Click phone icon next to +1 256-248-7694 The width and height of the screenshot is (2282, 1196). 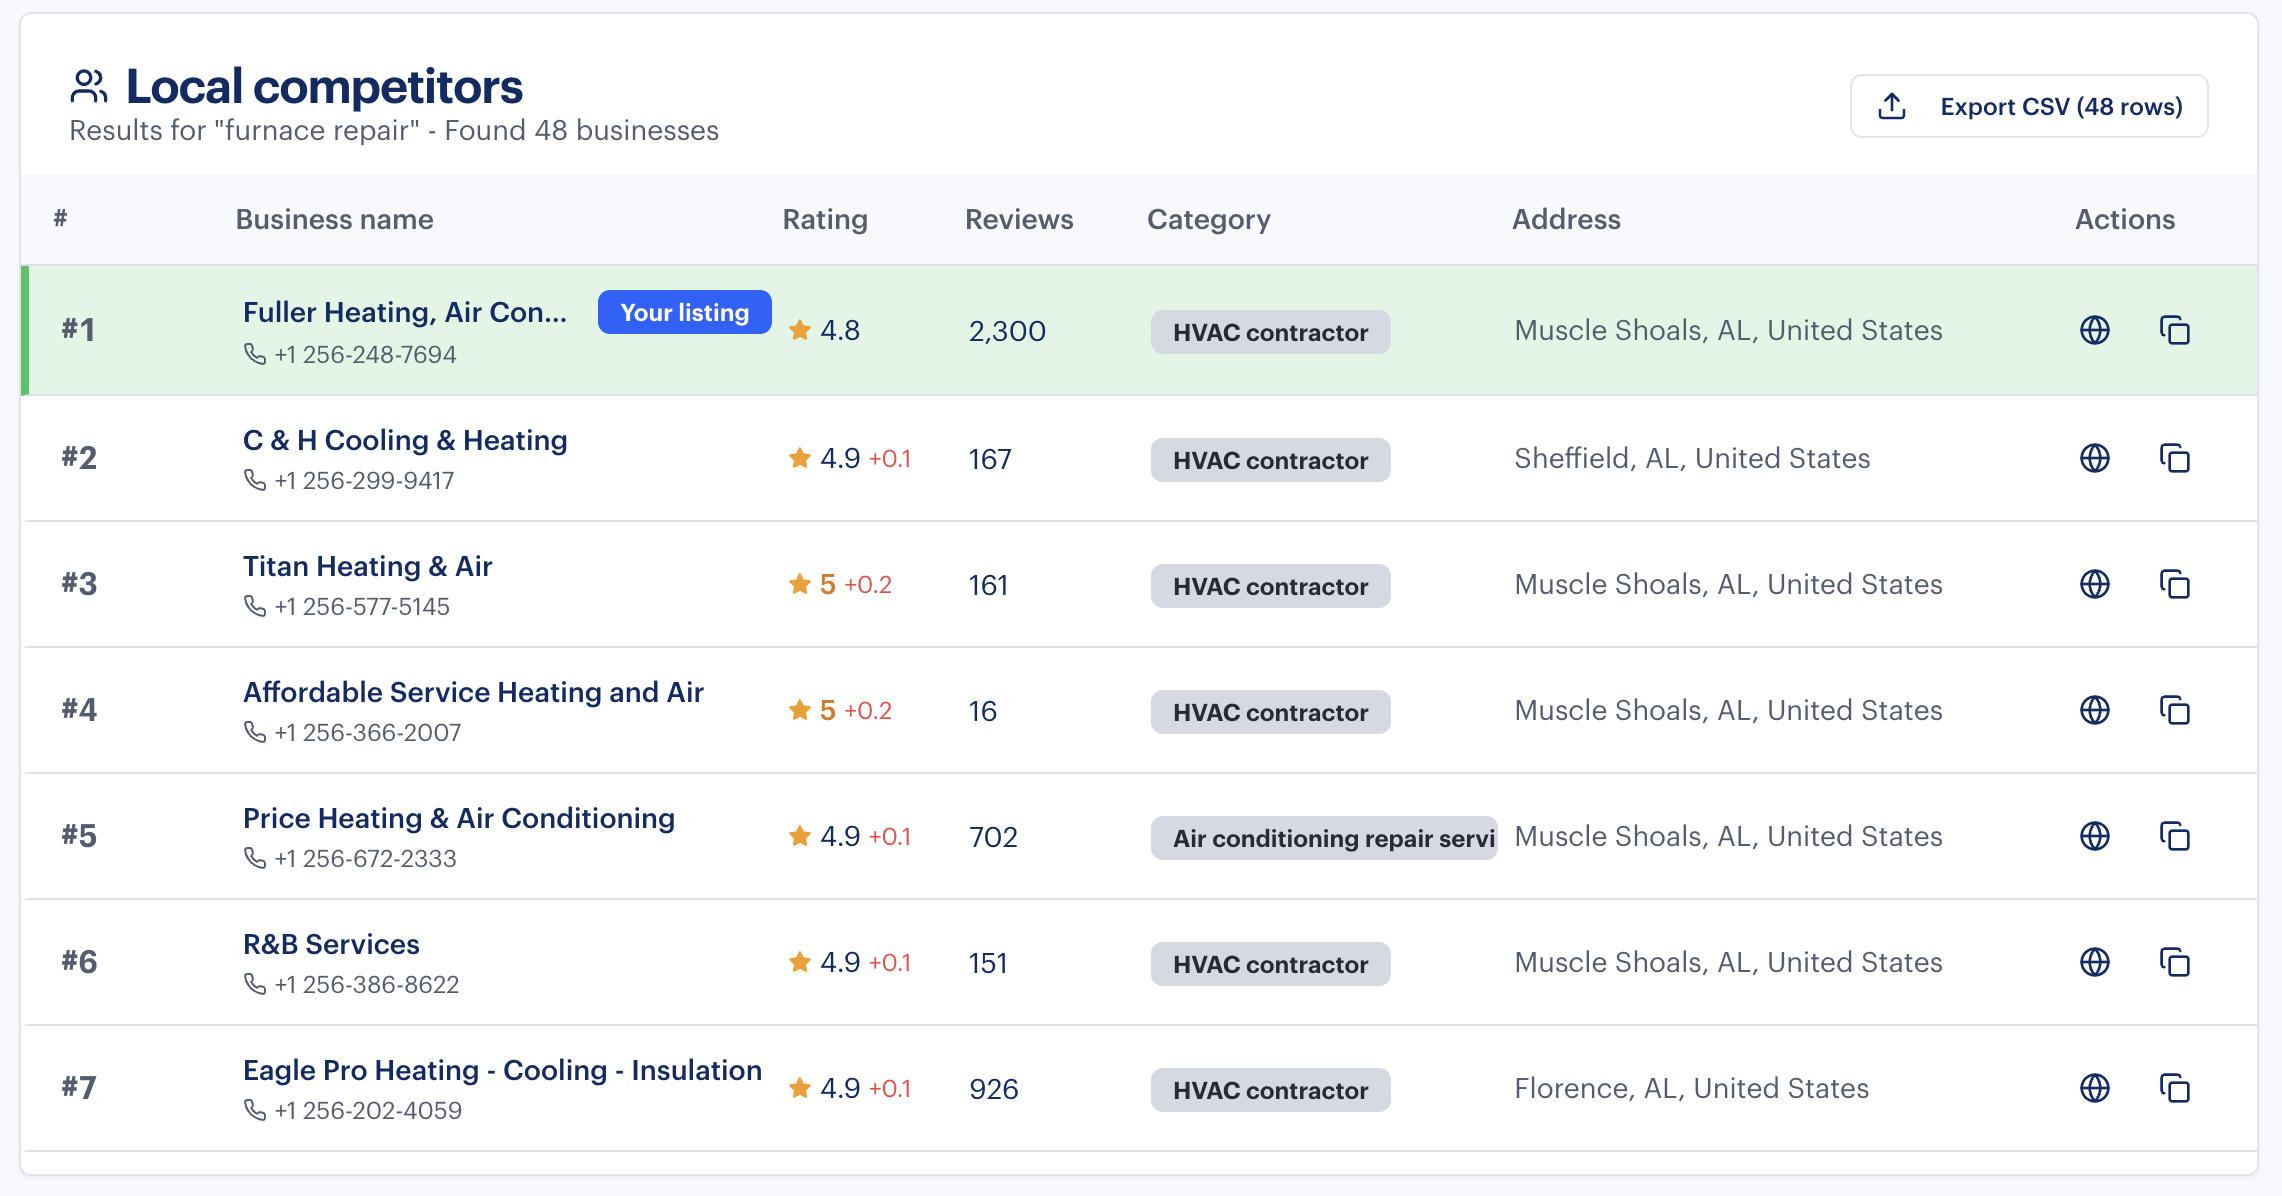[x=255, y=354]
